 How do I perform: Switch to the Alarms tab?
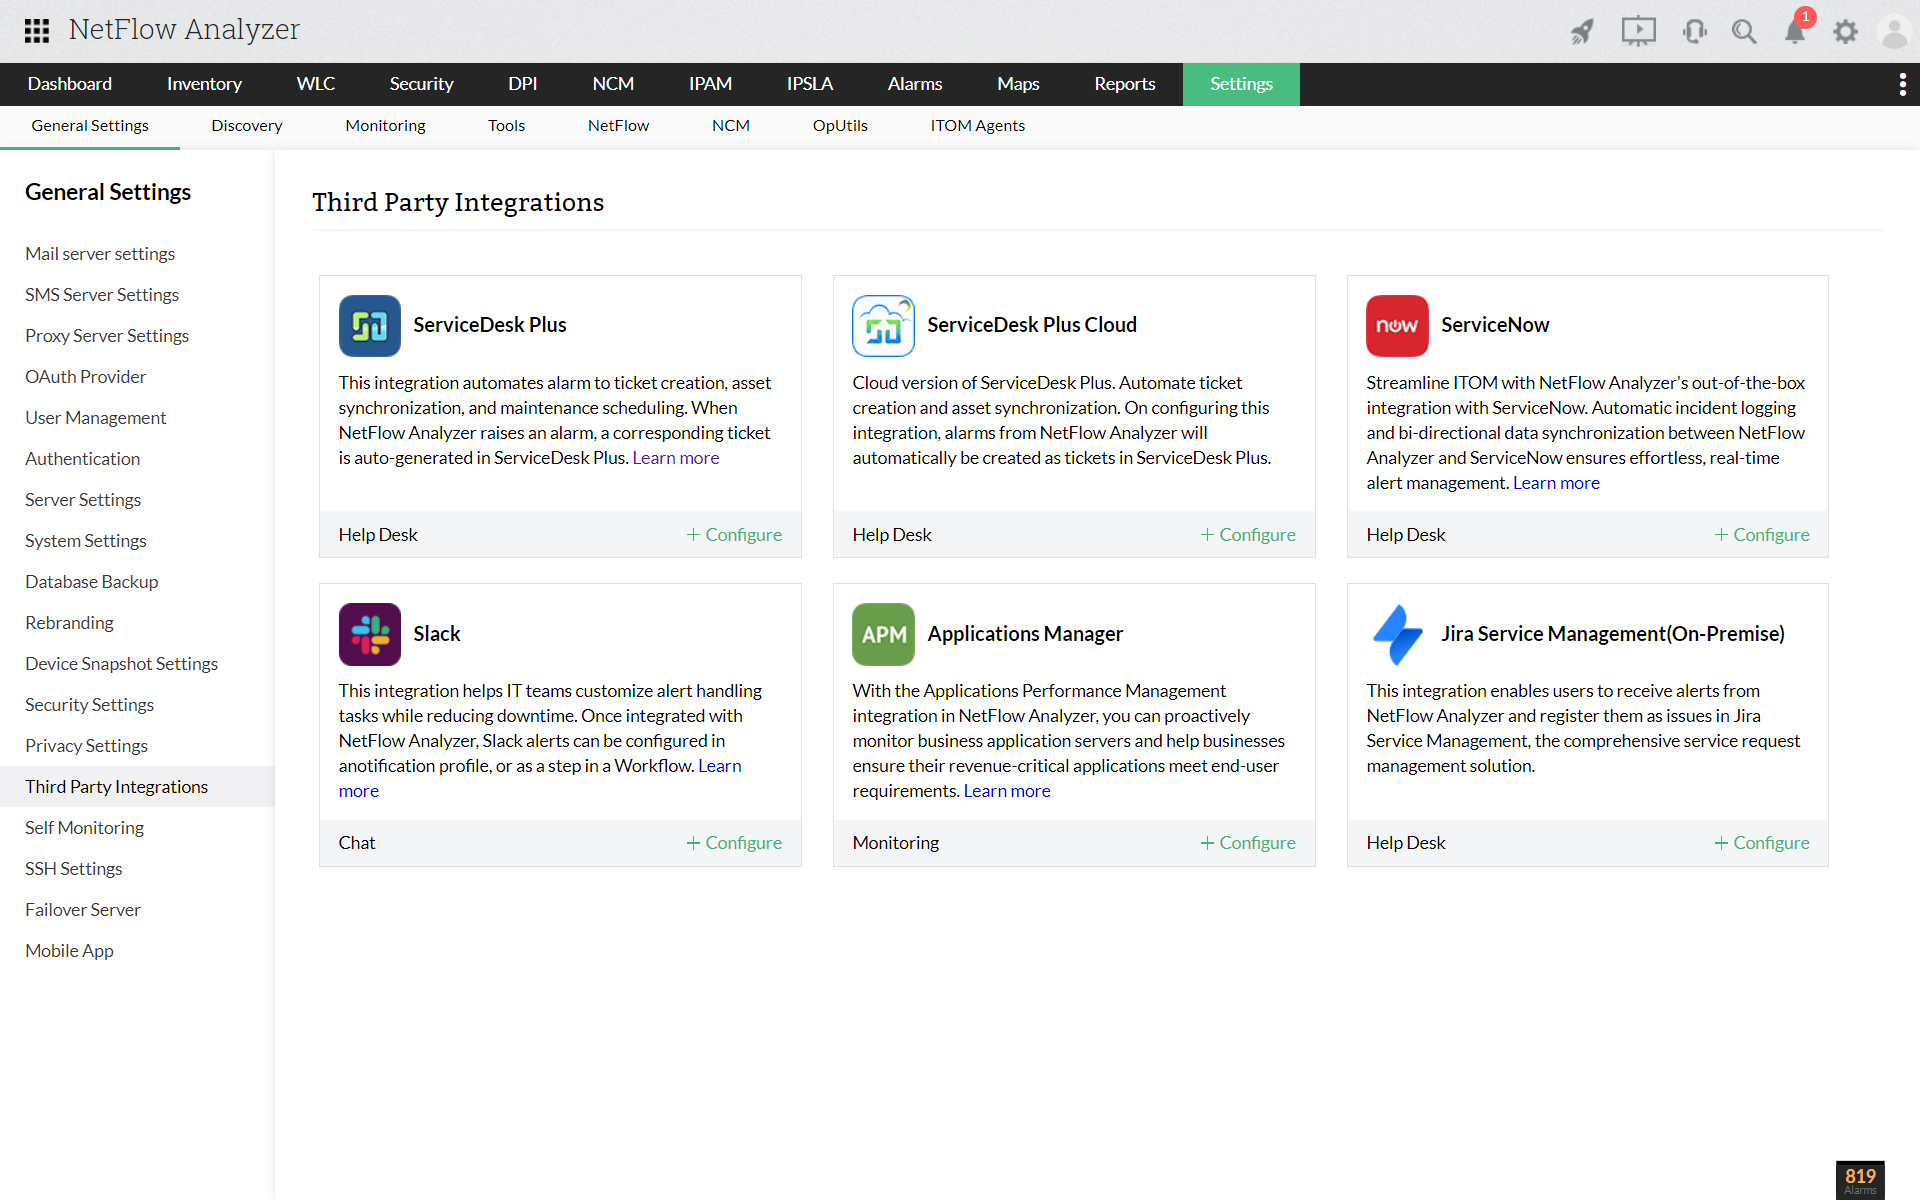tap(914, 84)
